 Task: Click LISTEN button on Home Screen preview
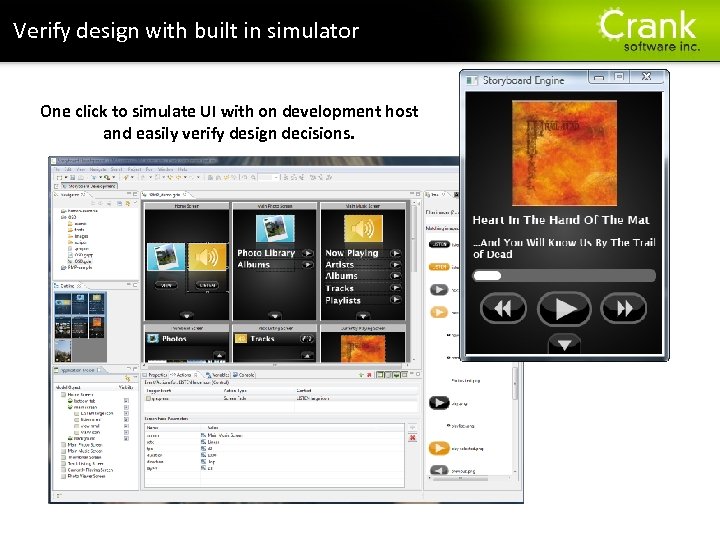(x=207, y=286)
